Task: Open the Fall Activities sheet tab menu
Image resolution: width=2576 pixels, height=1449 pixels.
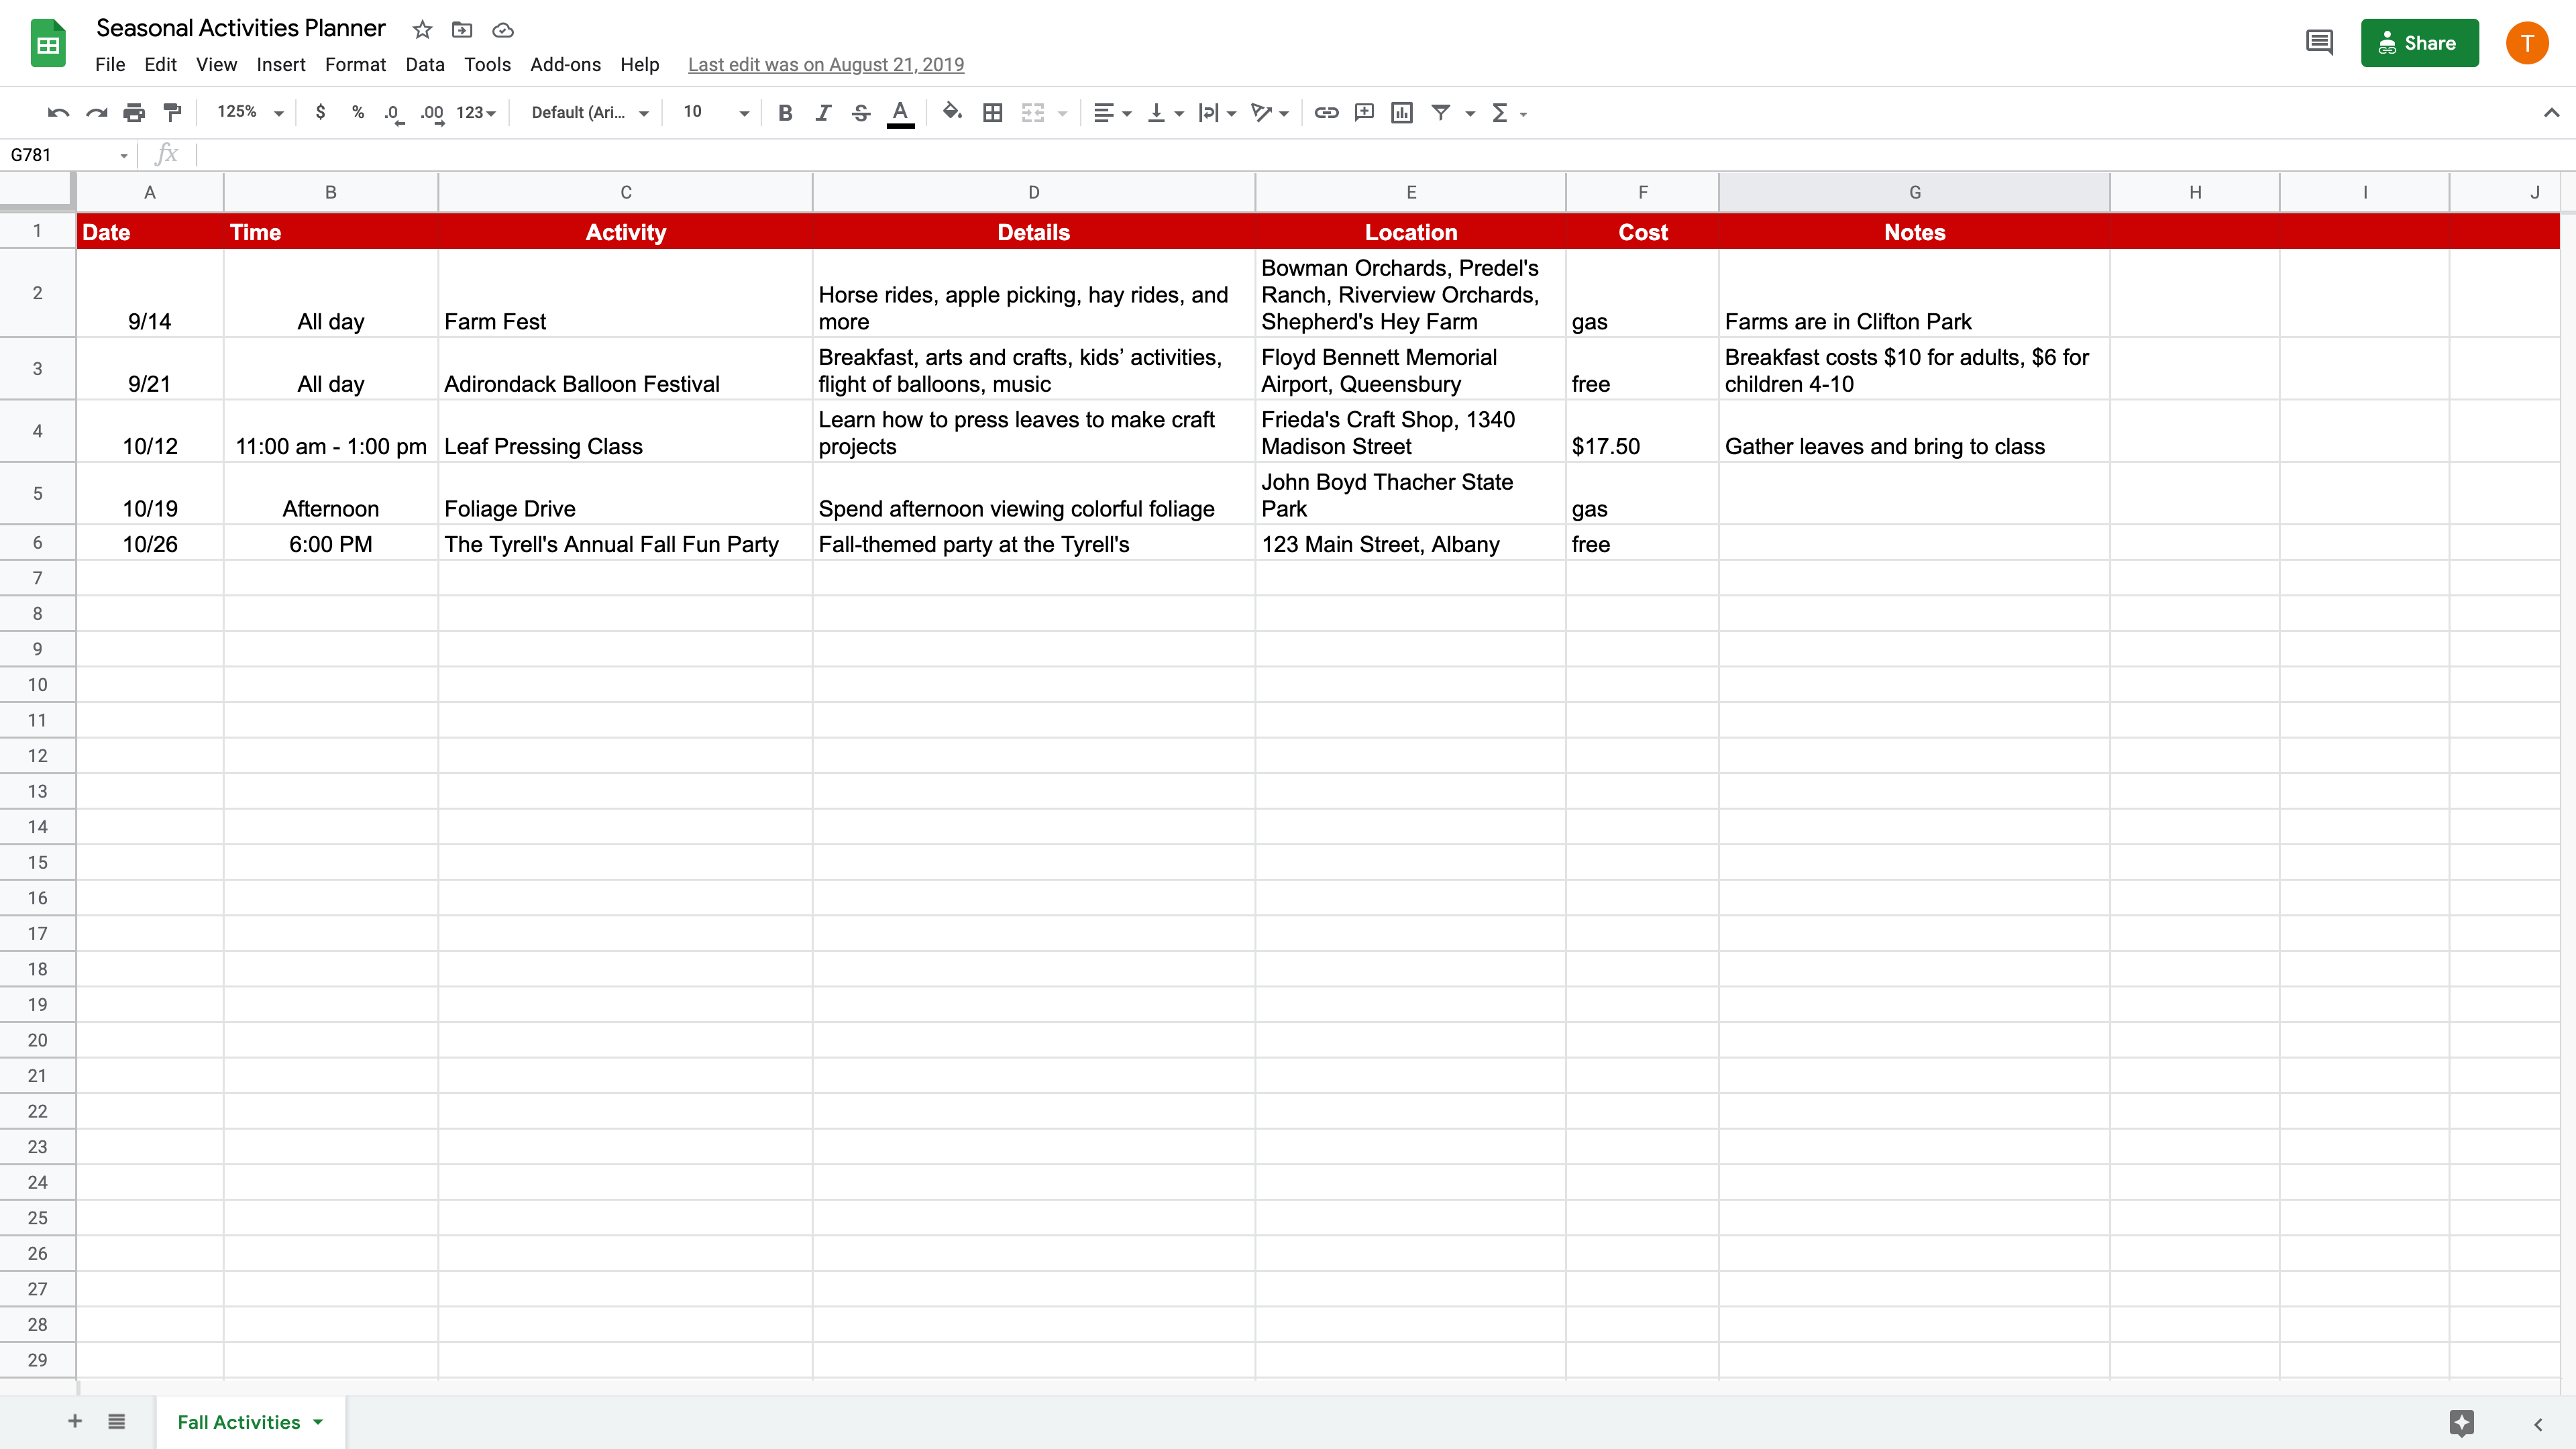Action: [318, 1421]
